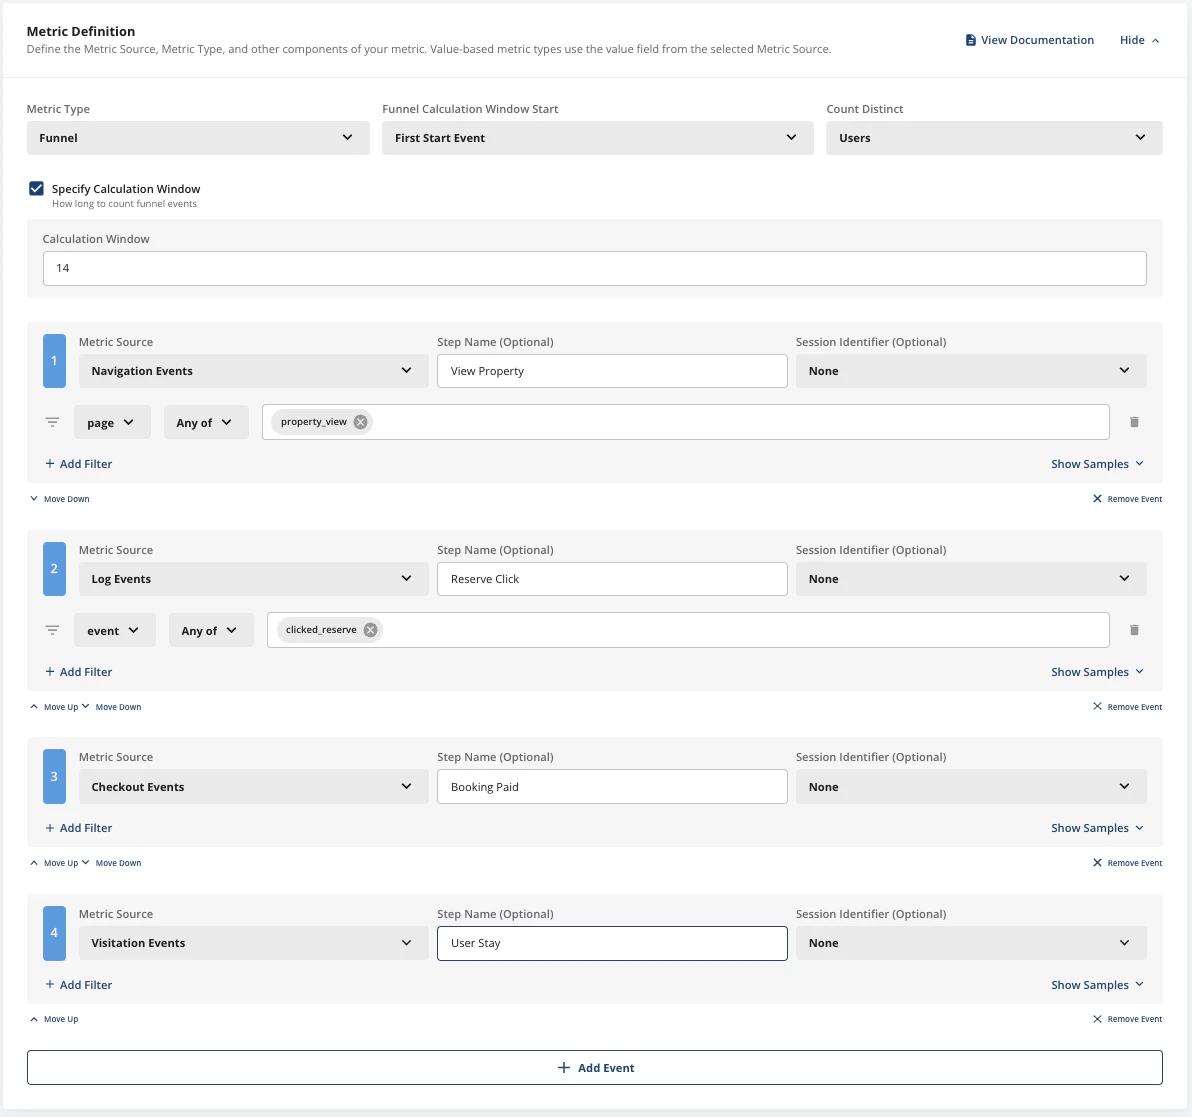Screen dimensions: 1192x1117
Task: Click the Calculation Window value field
Action: pos(594,268)
